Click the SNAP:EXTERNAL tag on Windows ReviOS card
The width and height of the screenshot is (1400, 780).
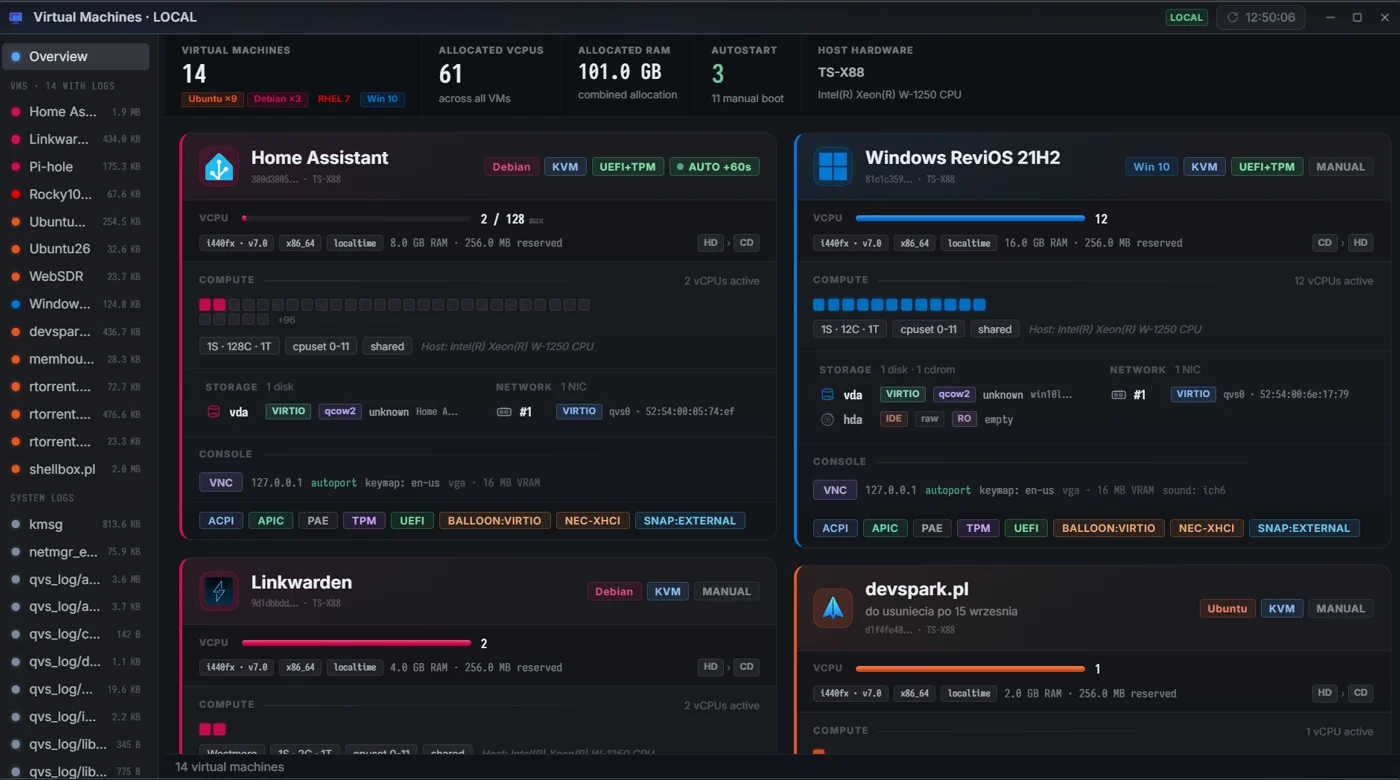point(1304,528)
